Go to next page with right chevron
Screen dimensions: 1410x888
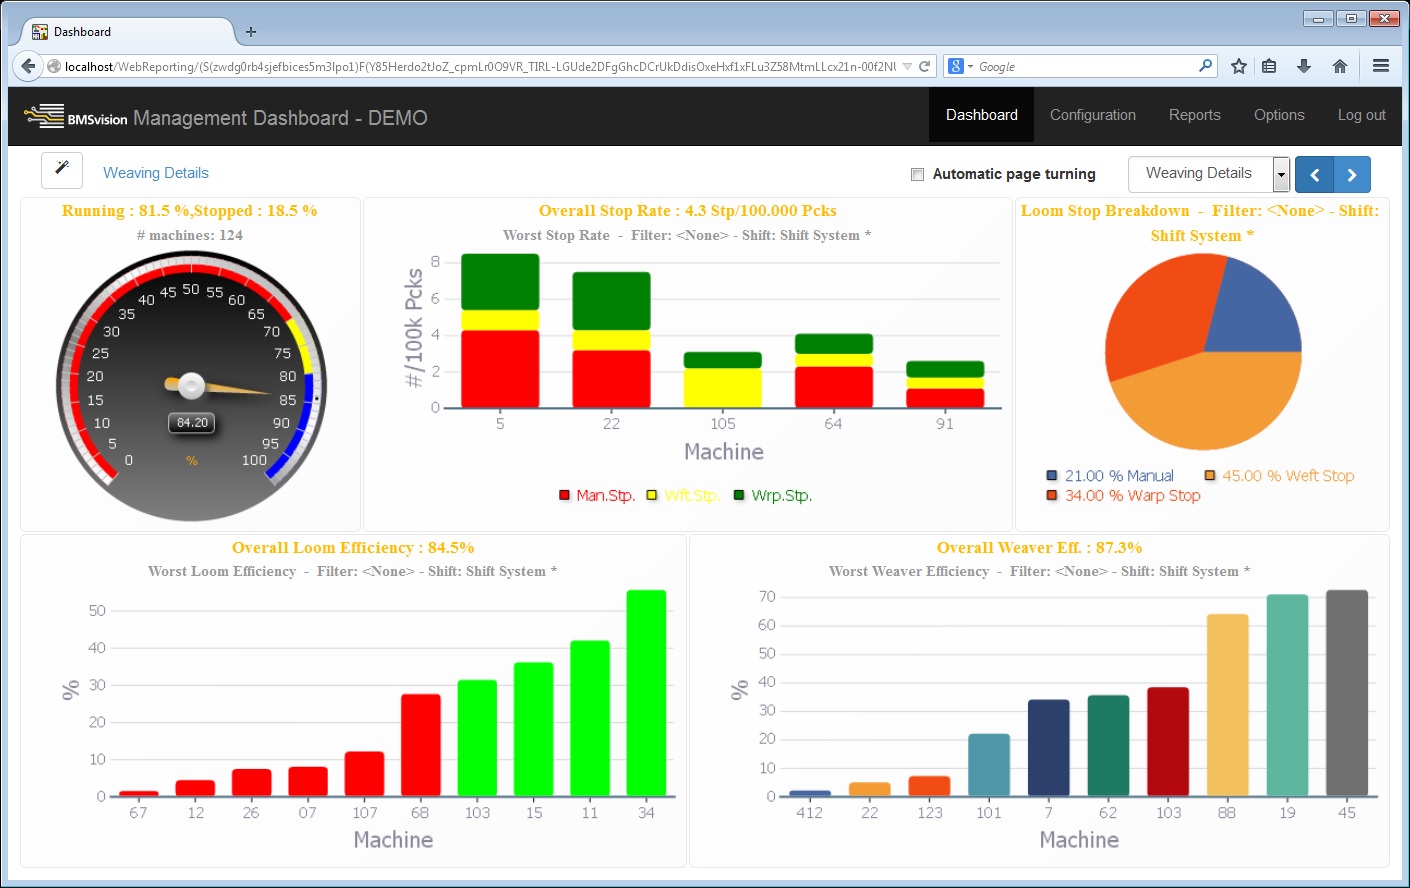pyautogui.click(x=1352, y=175)
